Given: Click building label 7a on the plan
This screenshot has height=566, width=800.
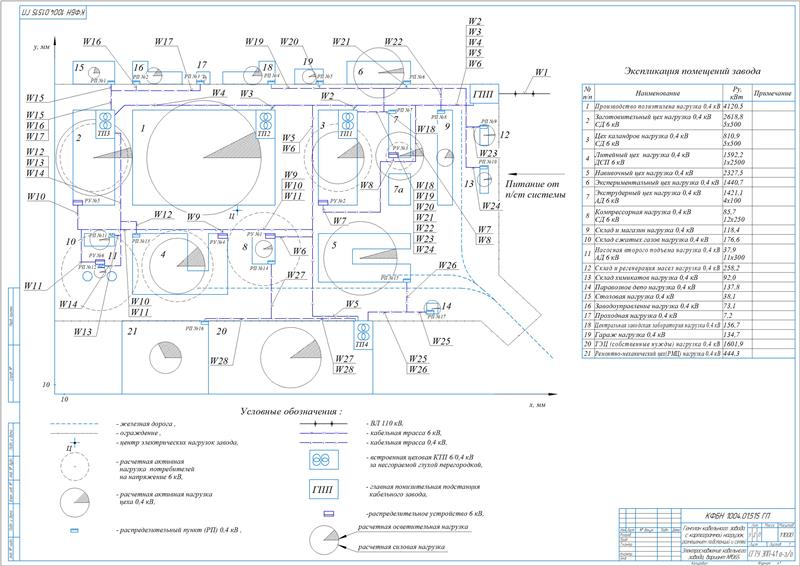Looking at the screenshot, I should pyautogui.click(x=398, y=189).
